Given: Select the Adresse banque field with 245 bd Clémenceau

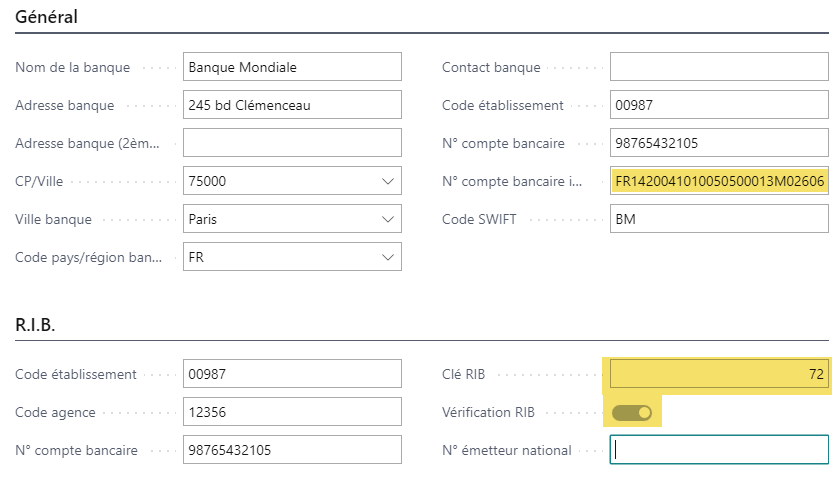Looking at the screenshot, I should 292,105.
